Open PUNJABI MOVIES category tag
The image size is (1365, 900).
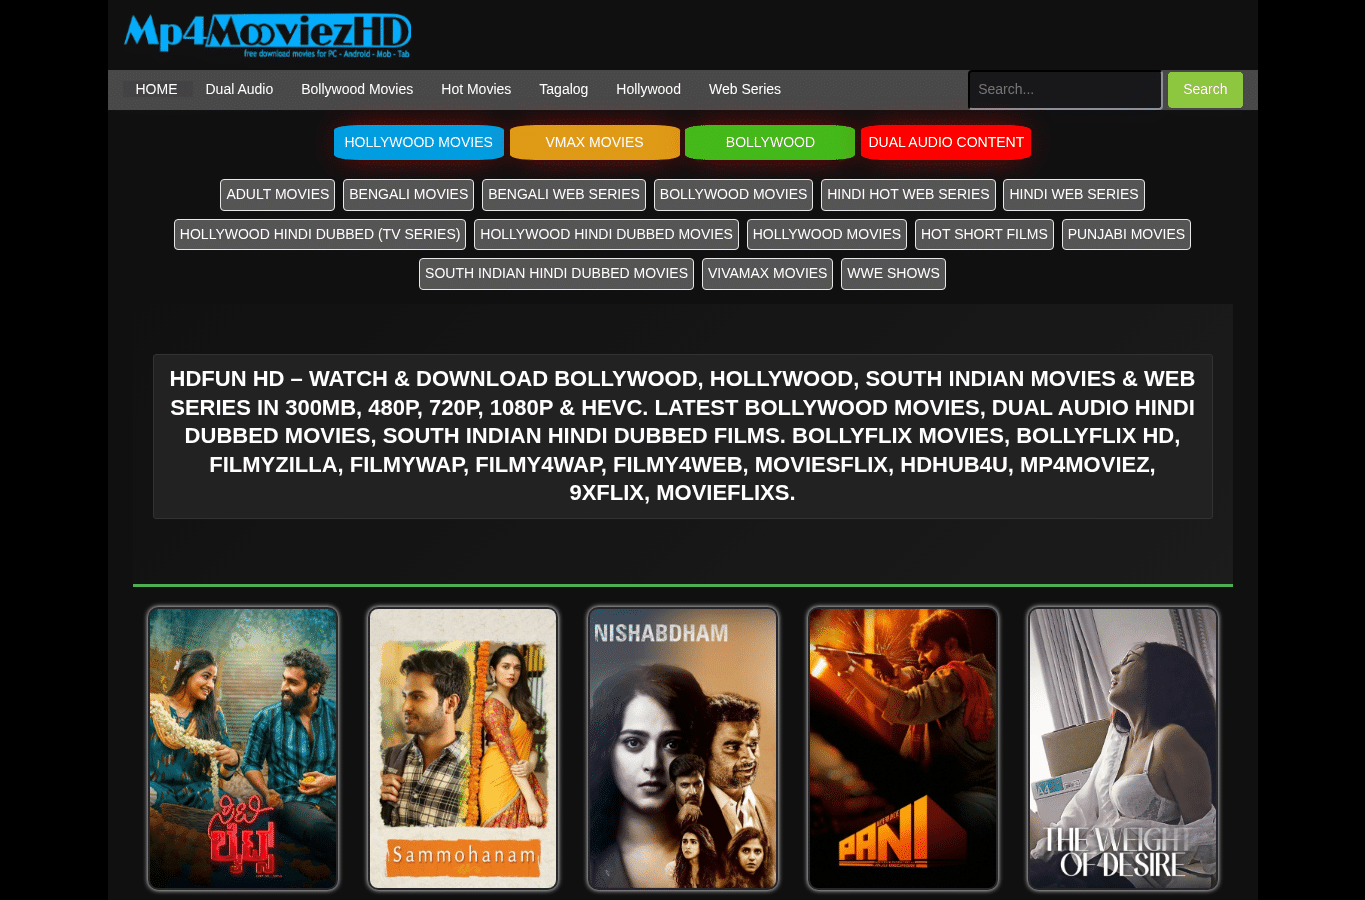click(1126, 234)
